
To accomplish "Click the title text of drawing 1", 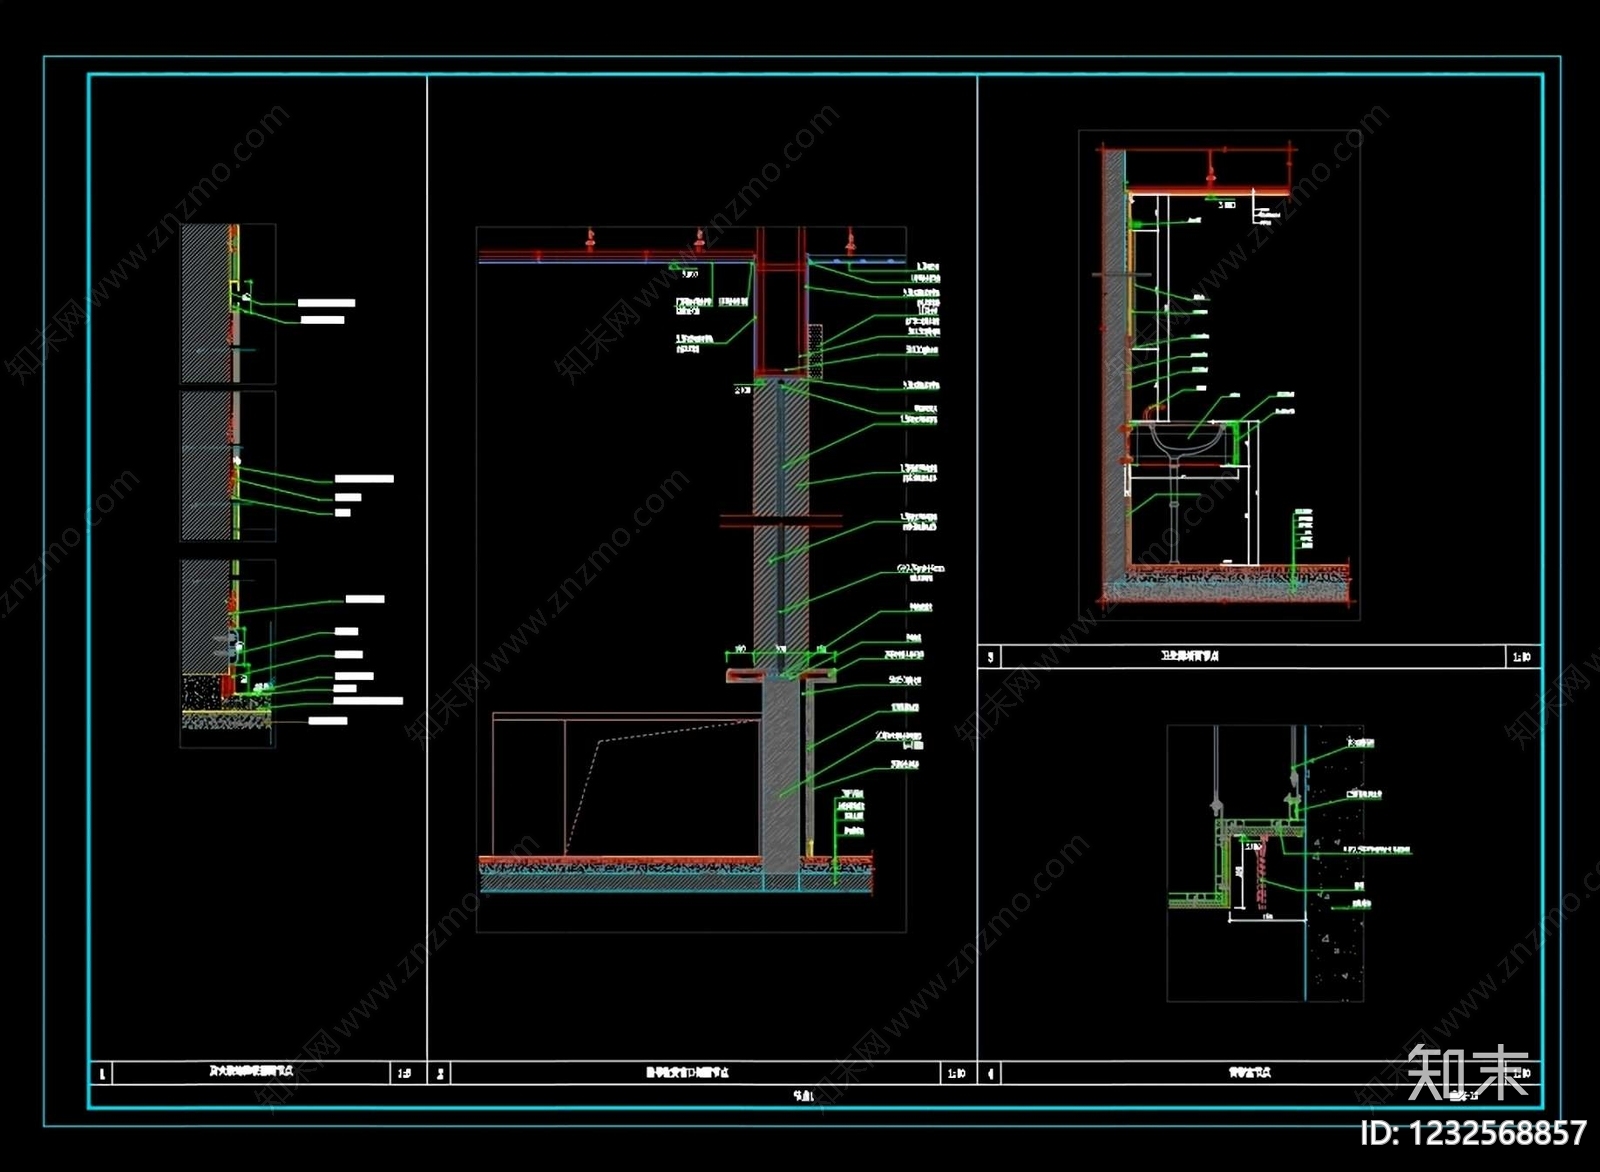I will [251, 1071].
